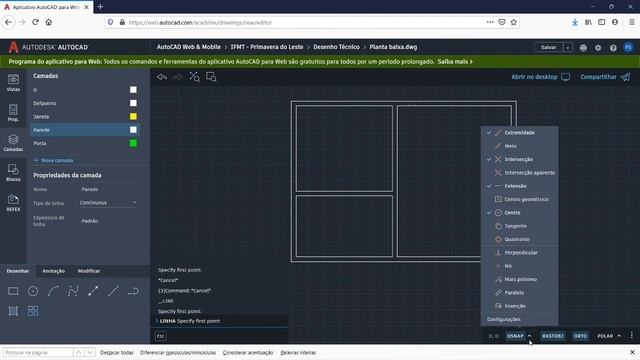Toggle Perpendicular object snap
This screenshot has height=360, width=640.
tap(519, 253)
